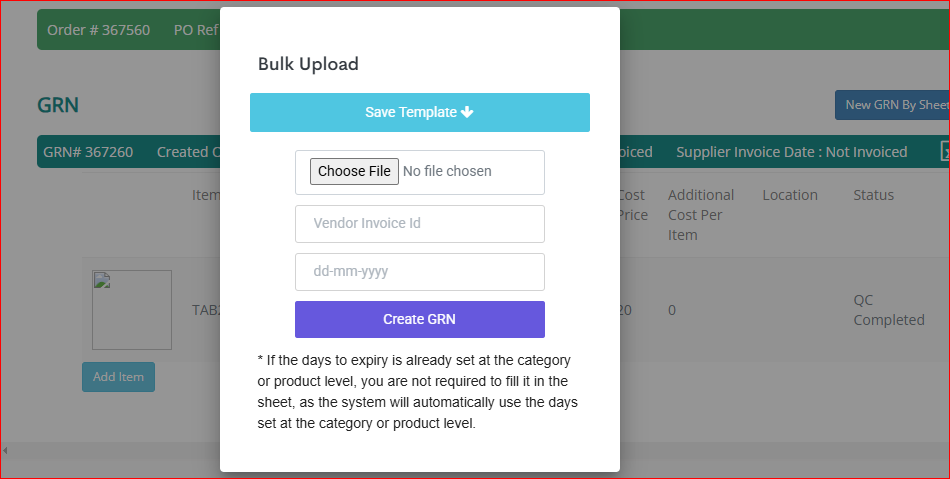Click the Additional Cost Per Item header
950x479 pixels.
coord(701,215)
